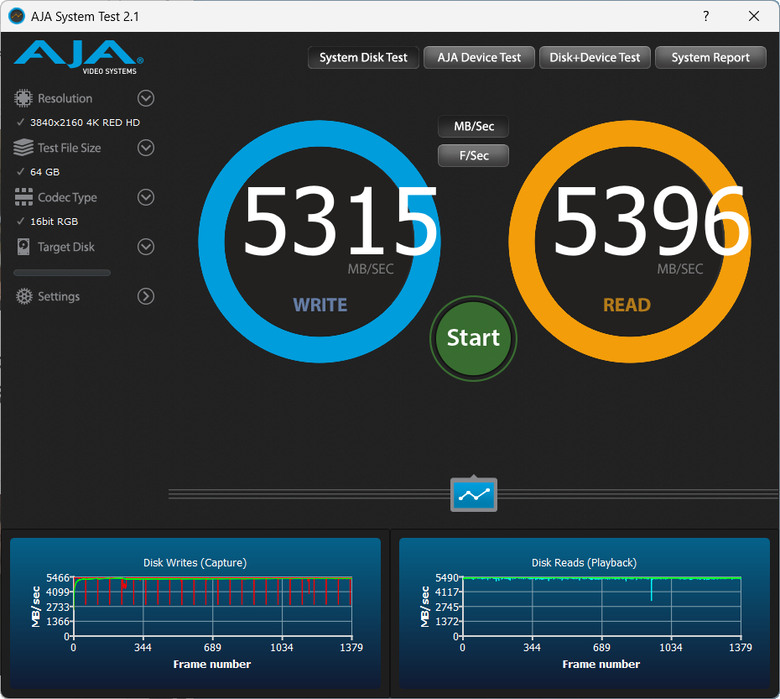This screenshot has width=780, height=699.
Task: Click the Codec Type label
Action: coord(67,198)
